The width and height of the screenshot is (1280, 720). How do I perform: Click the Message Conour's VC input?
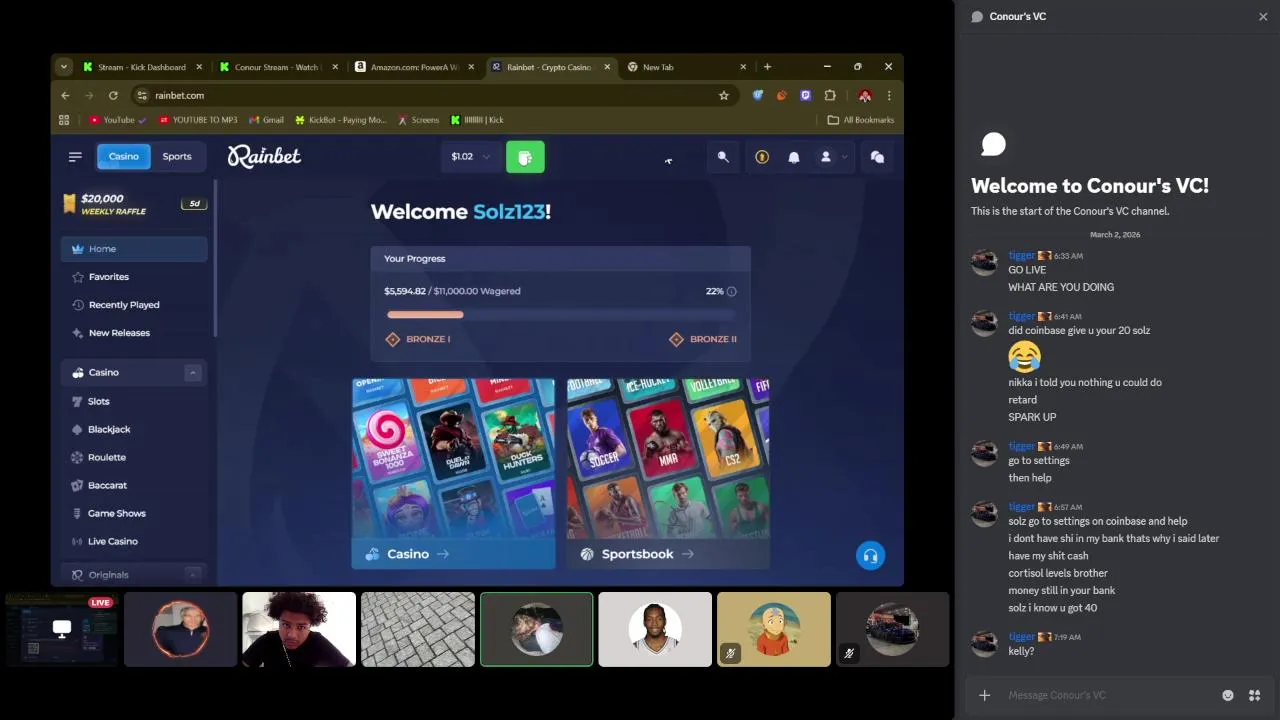(1110, 695)
